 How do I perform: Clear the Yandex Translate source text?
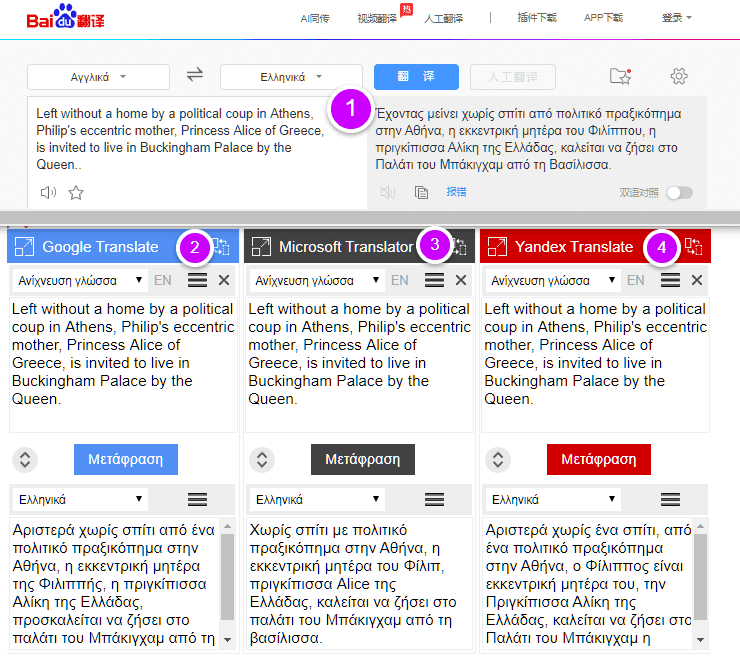[x=697, y=280]
